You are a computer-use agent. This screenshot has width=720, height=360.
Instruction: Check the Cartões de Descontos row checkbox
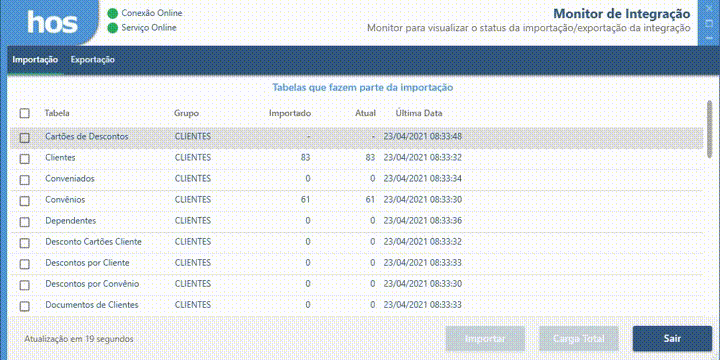pyautogui.click(x=24, y=137)
